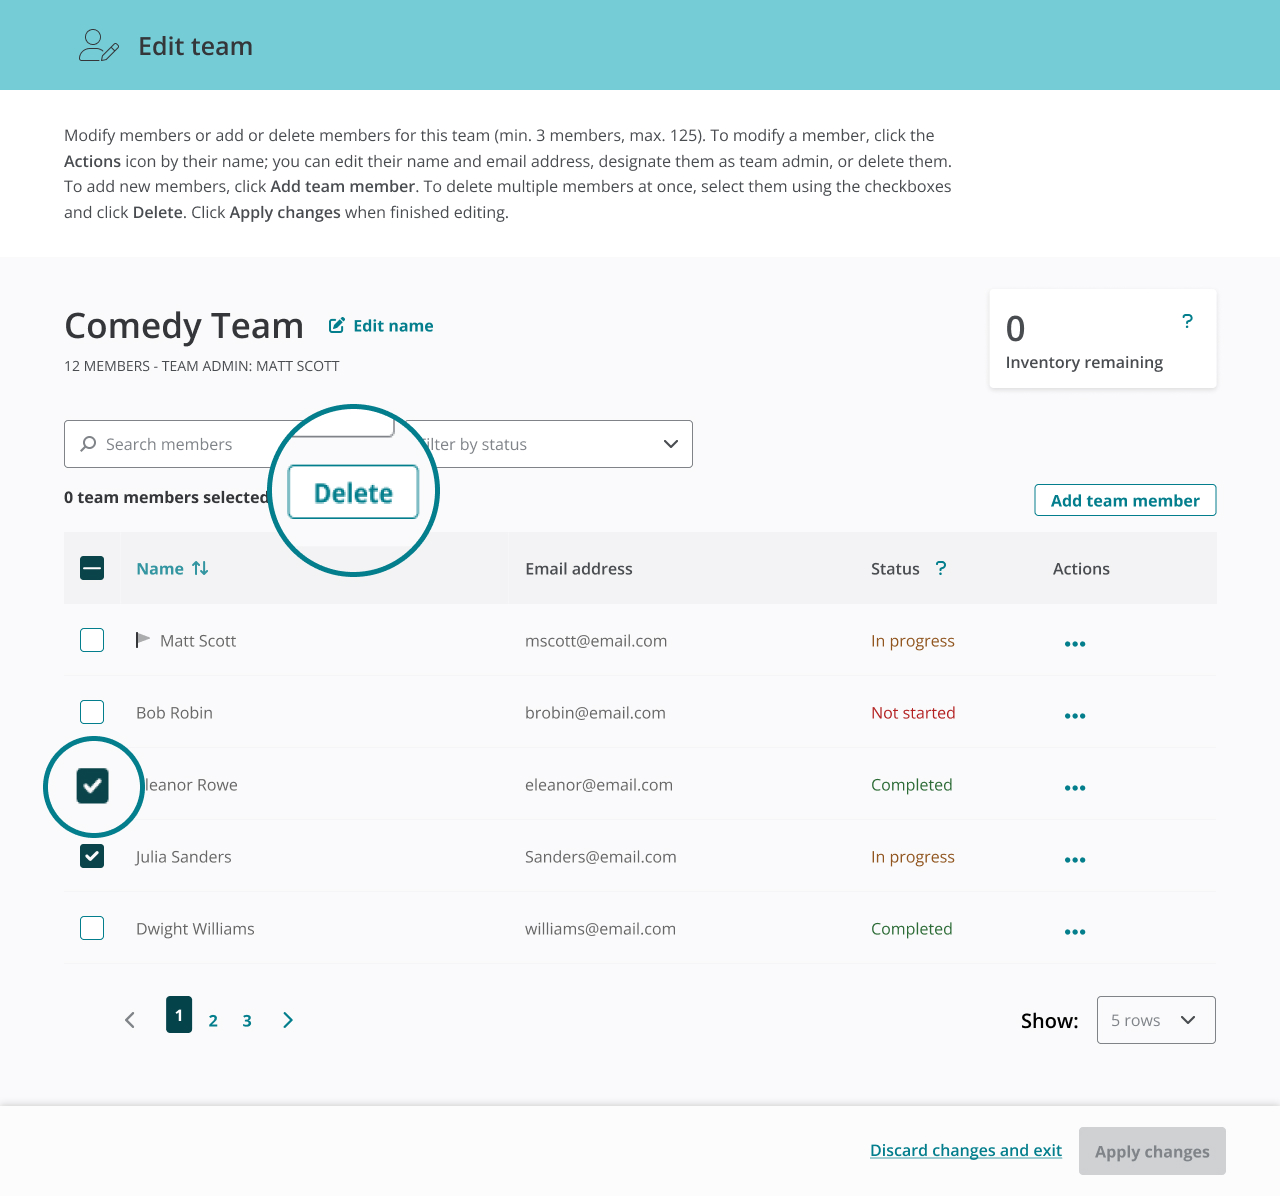Click the team admin flag beside Matt Scott
Screen dimensions: 1280x1196
[x=143, y=640]
